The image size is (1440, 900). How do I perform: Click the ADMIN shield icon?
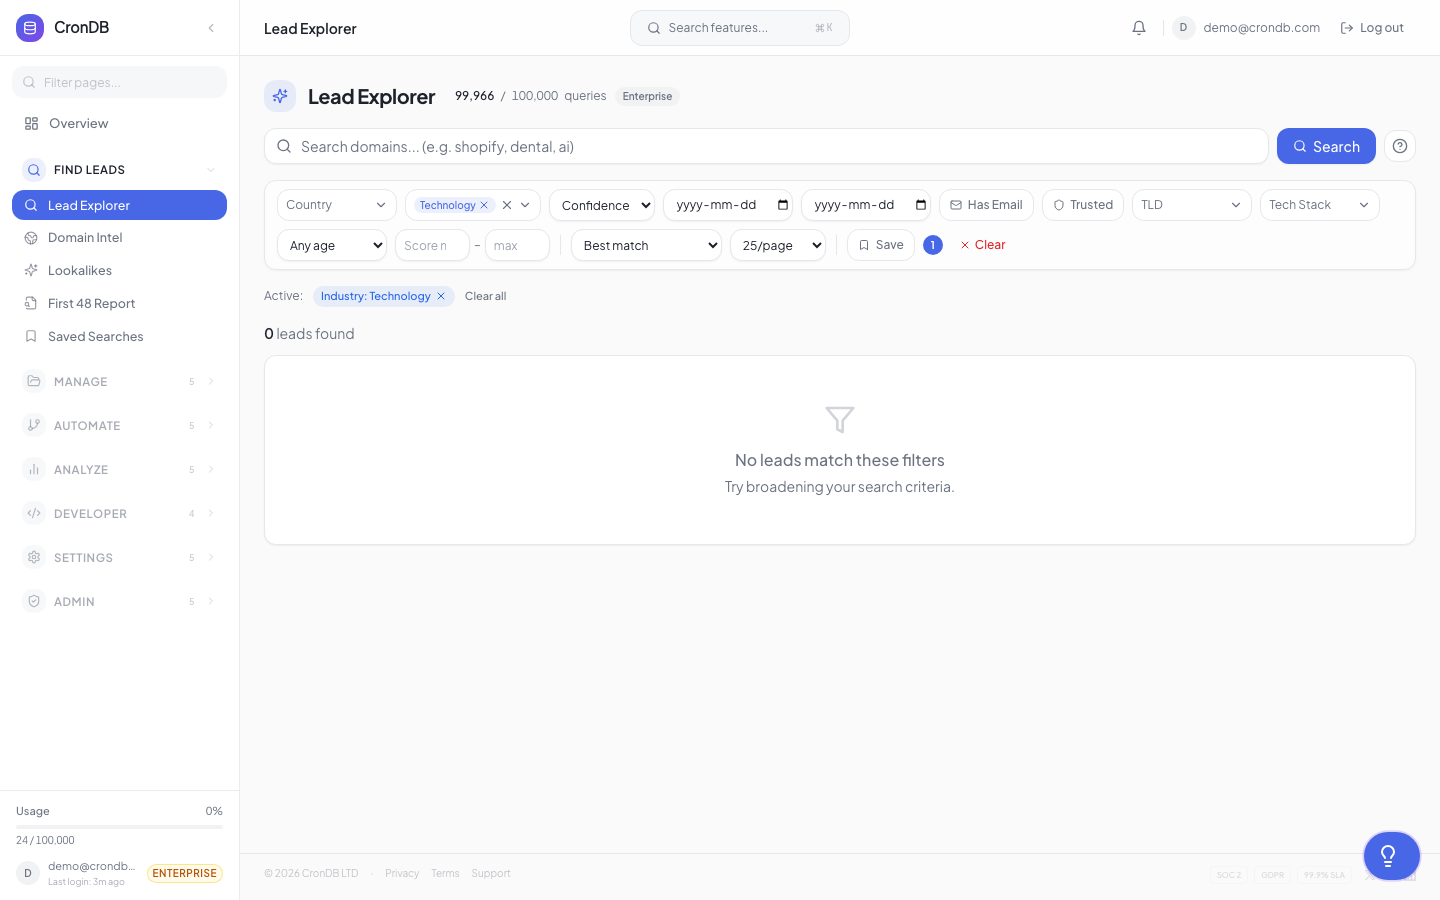(34, 601)
